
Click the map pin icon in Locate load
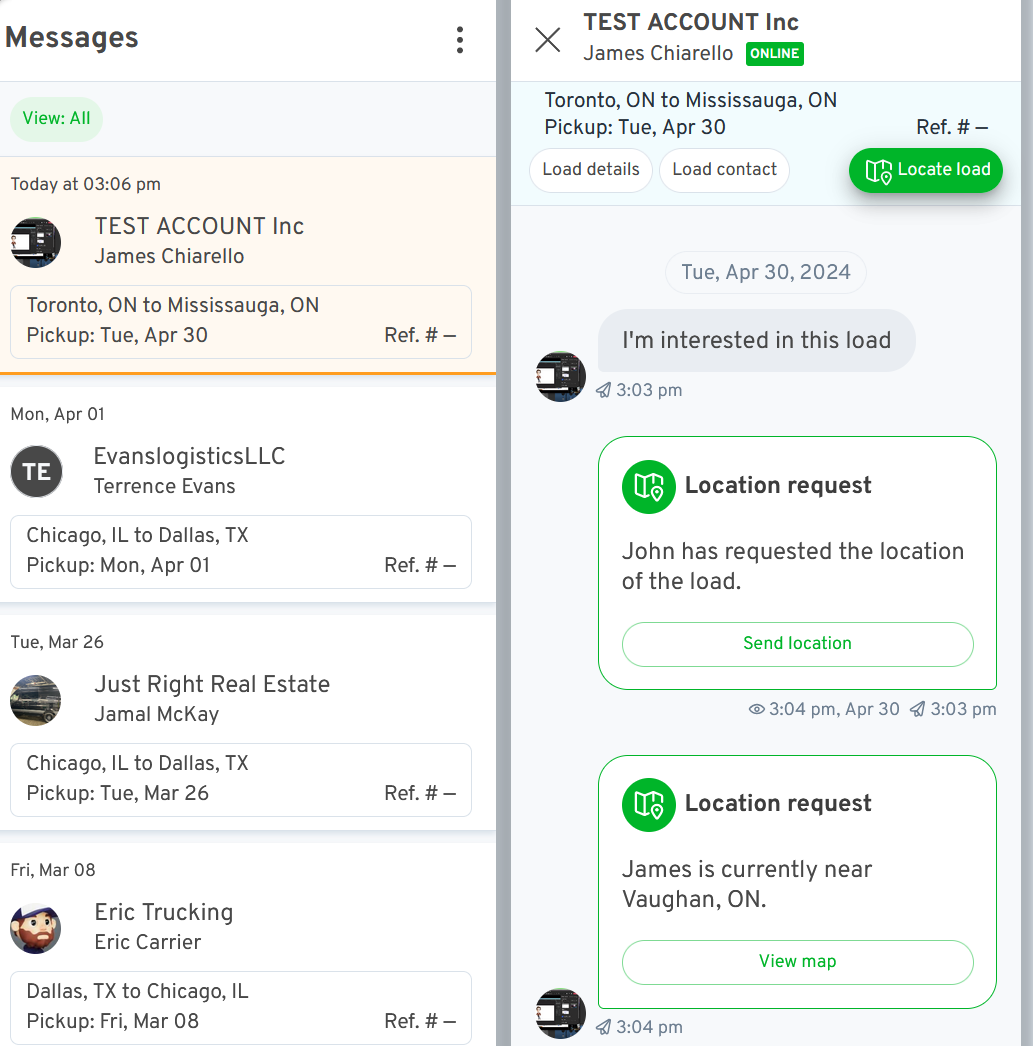click(x=878, y=171)
